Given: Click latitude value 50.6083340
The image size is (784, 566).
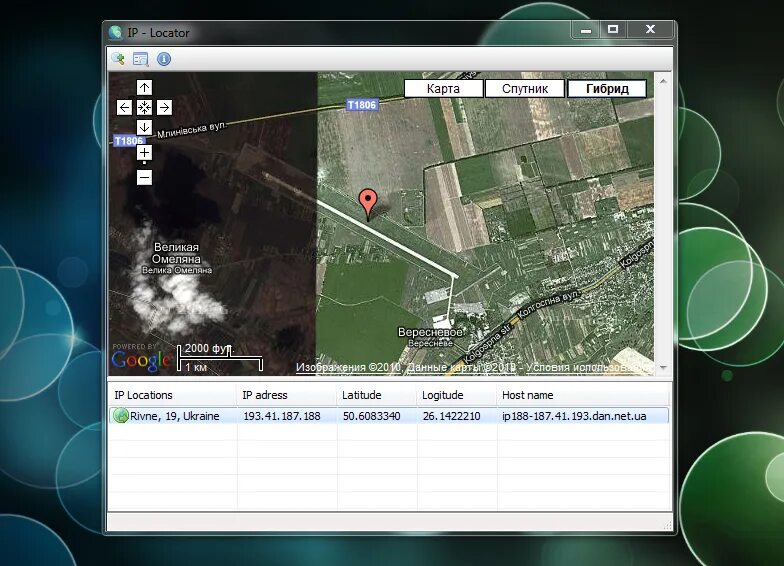Looking at the screenshot, I should point(372,416).
